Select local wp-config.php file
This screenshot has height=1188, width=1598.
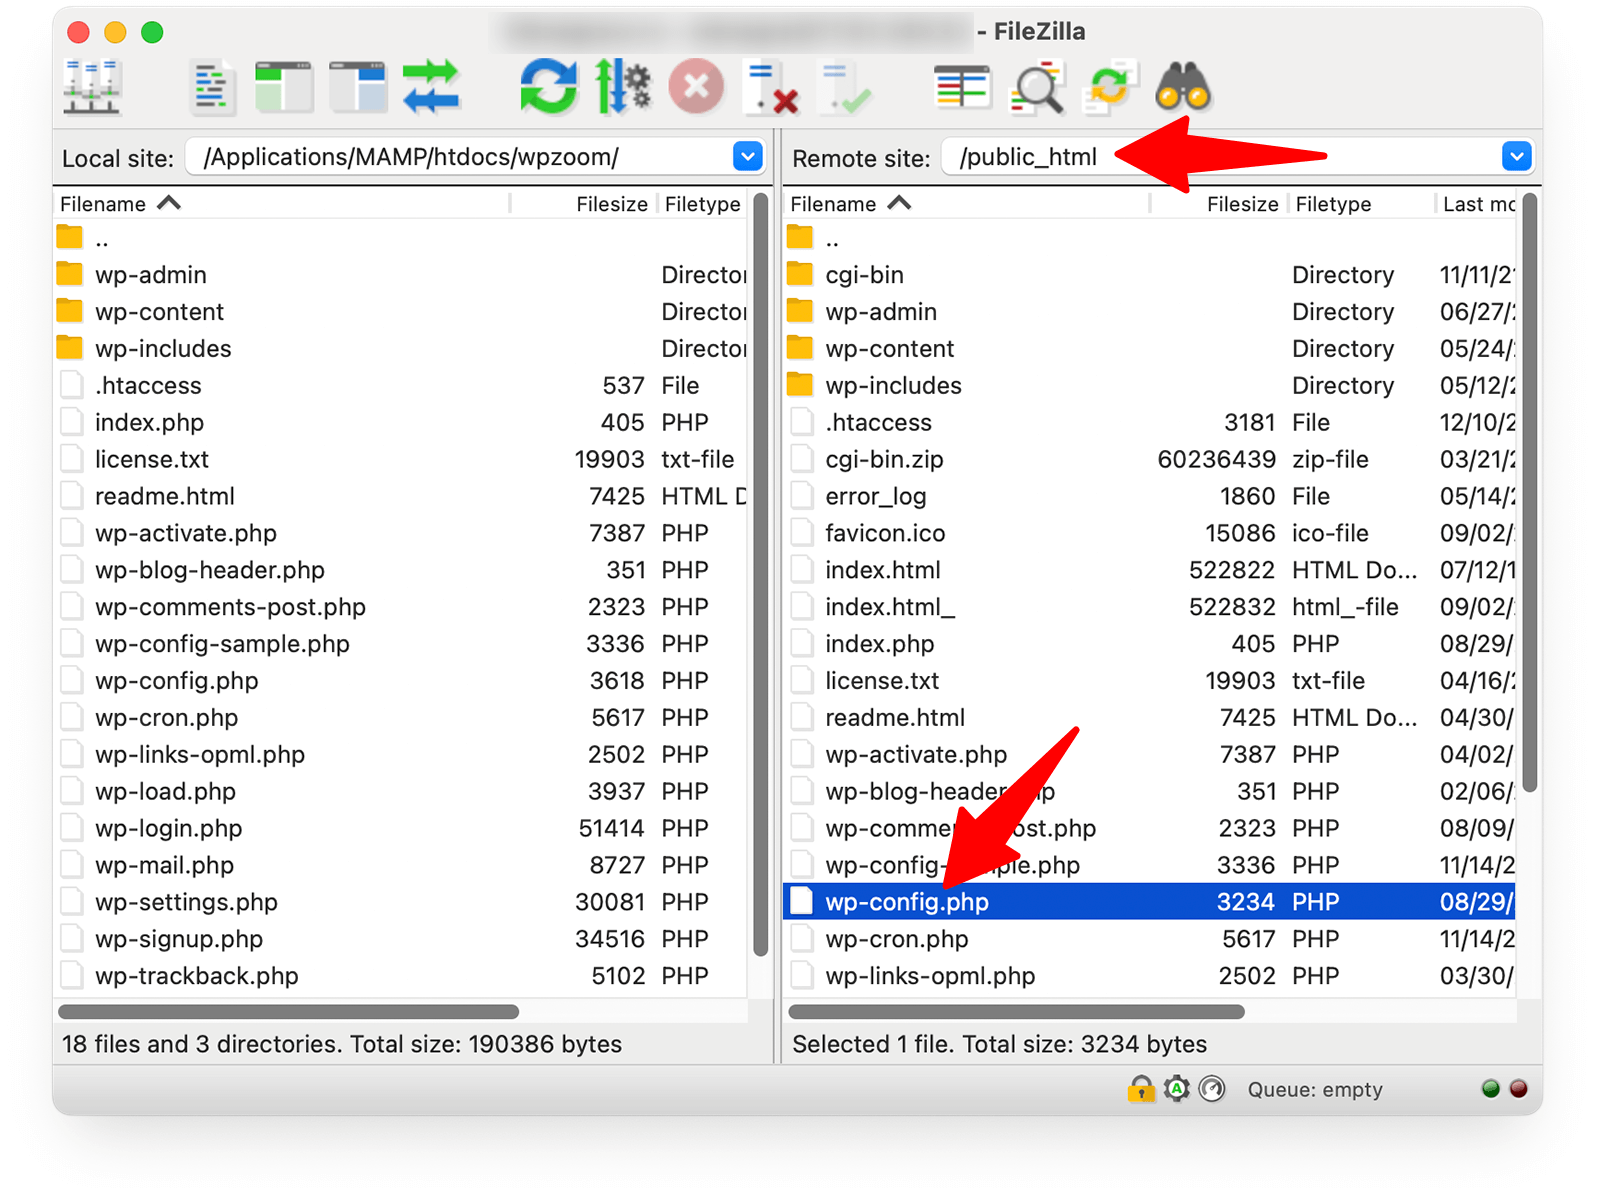coord(401,681)
